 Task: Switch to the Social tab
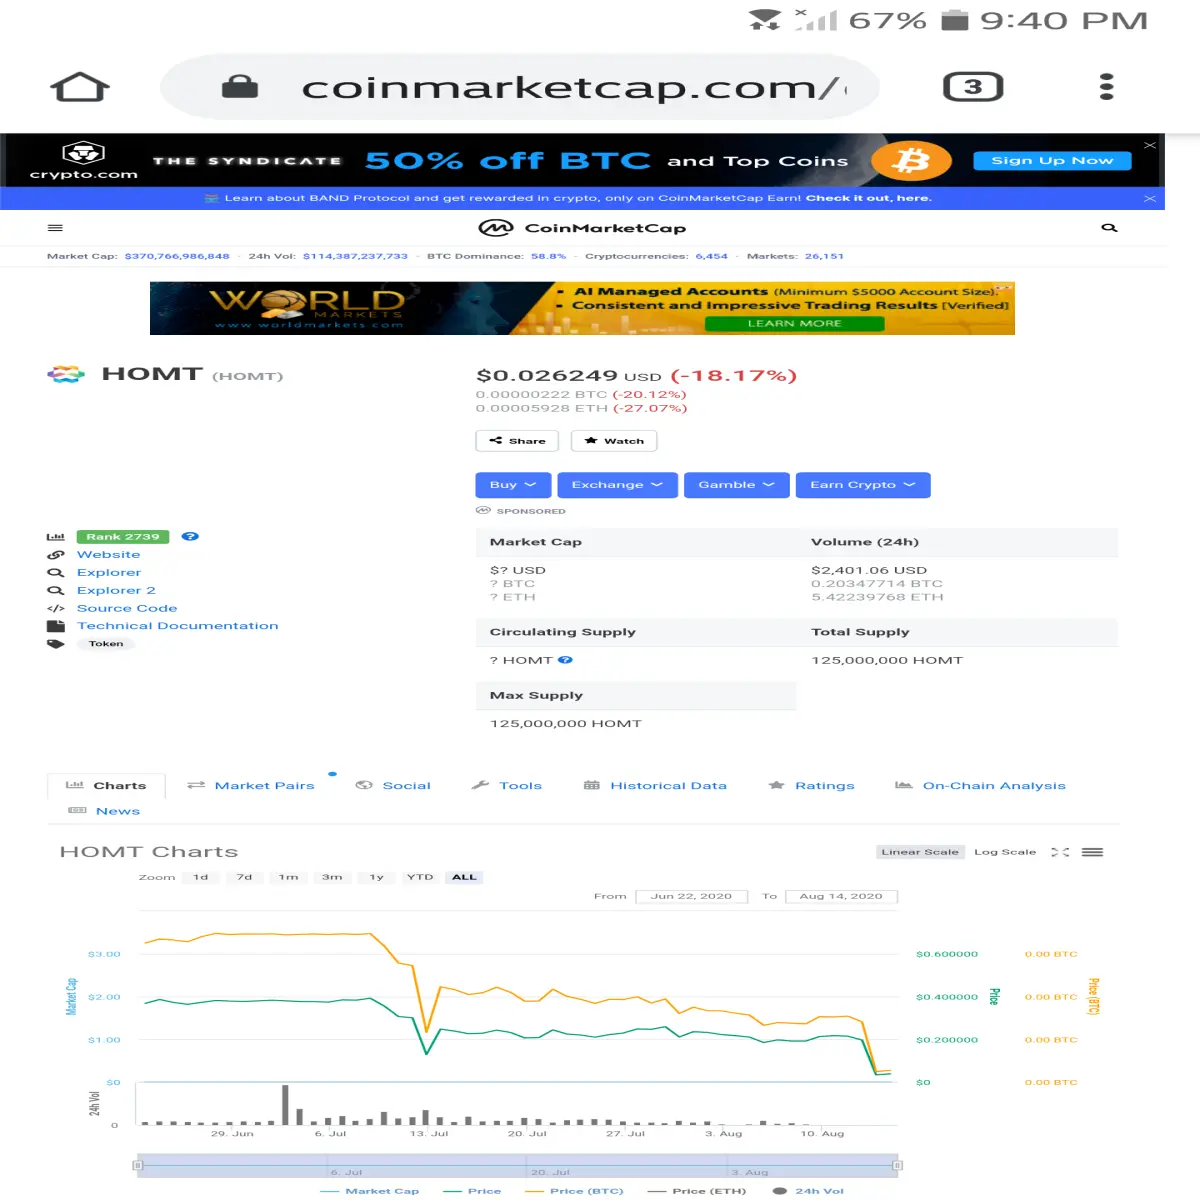click(393, 786)
